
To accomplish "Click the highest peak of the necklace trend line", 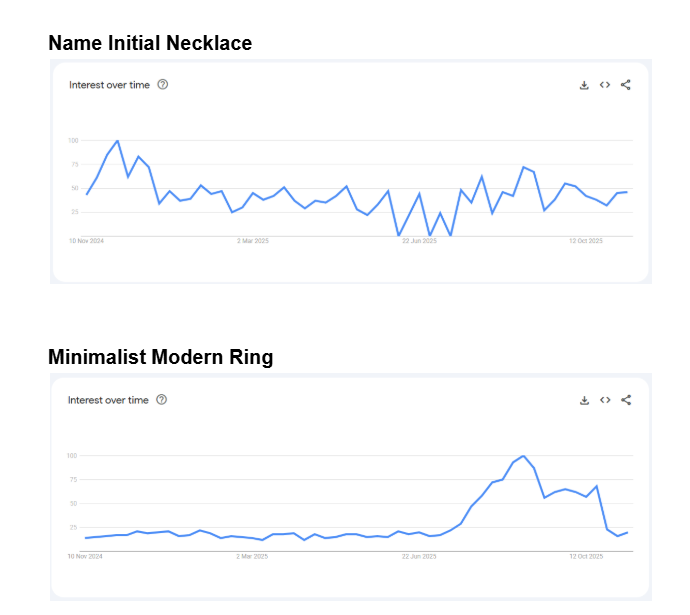I will coord(117,141).
